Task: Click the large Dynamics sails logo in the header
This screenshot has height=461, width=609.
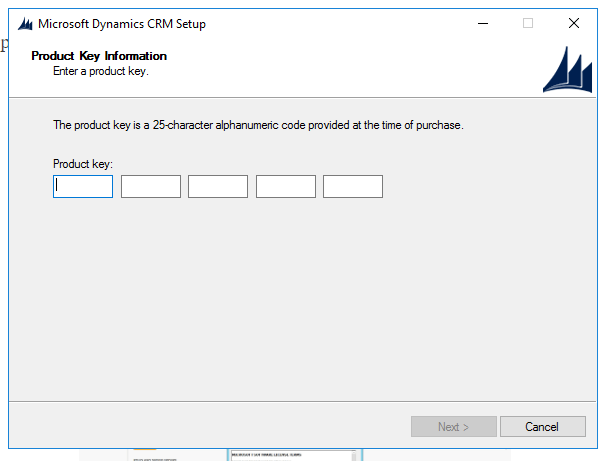Action: click(x=567, y=70)
